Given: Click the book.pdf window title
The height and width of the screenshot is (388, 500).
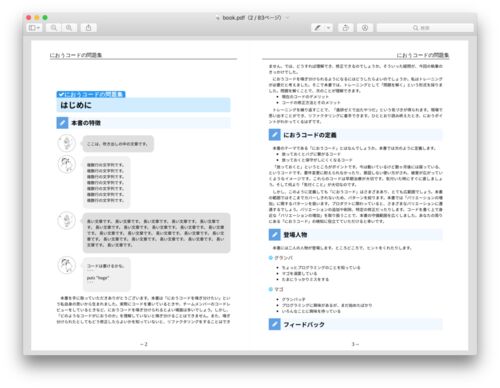Looking at the screenshot, I should click(x=252, y=18).
